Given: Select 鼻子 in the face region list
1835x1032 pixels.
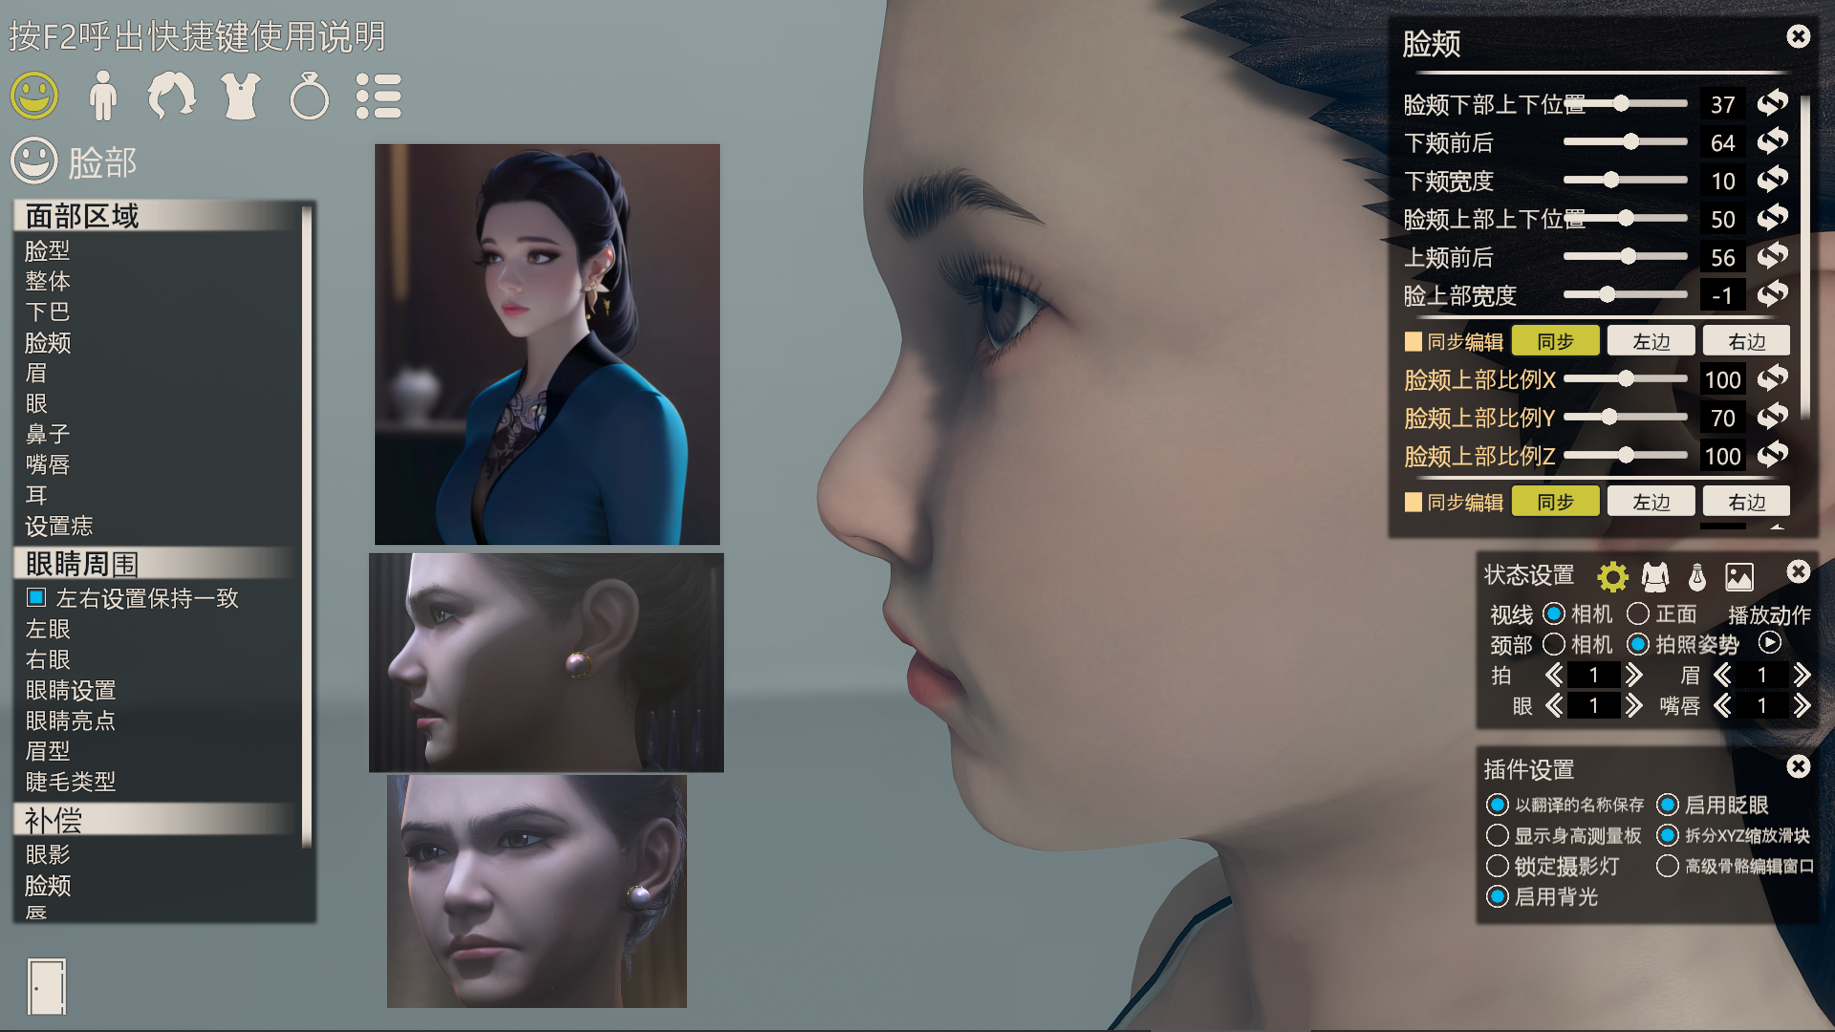Looking at the screenshot, I should [47, 434].
